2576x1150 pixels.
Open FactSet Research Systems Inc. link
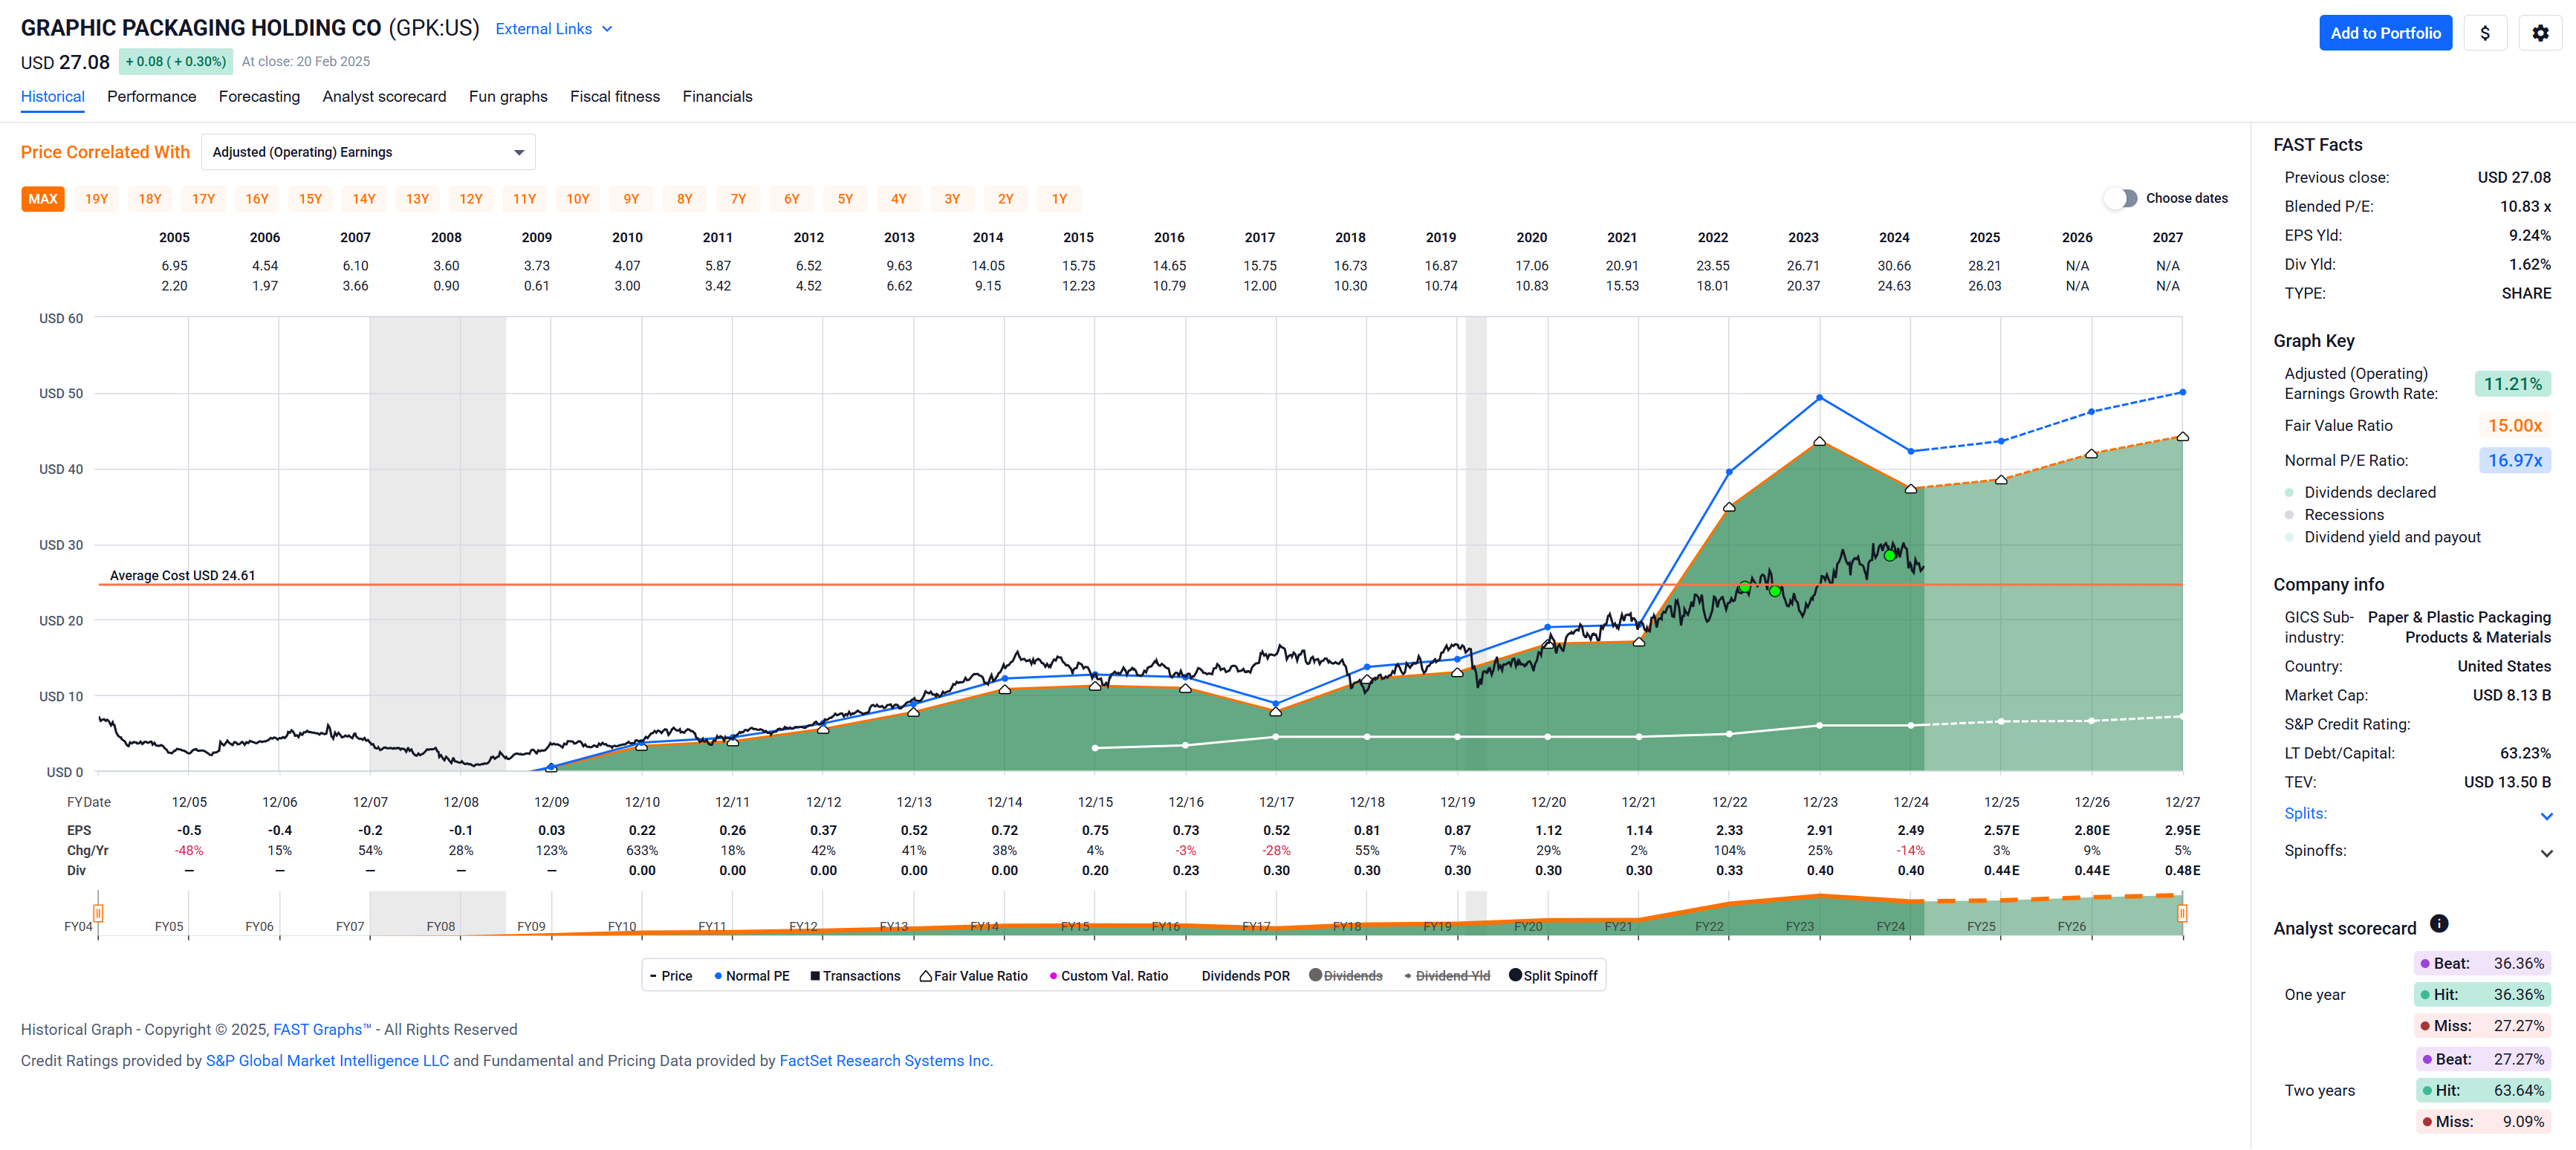tap(885, 1060)
